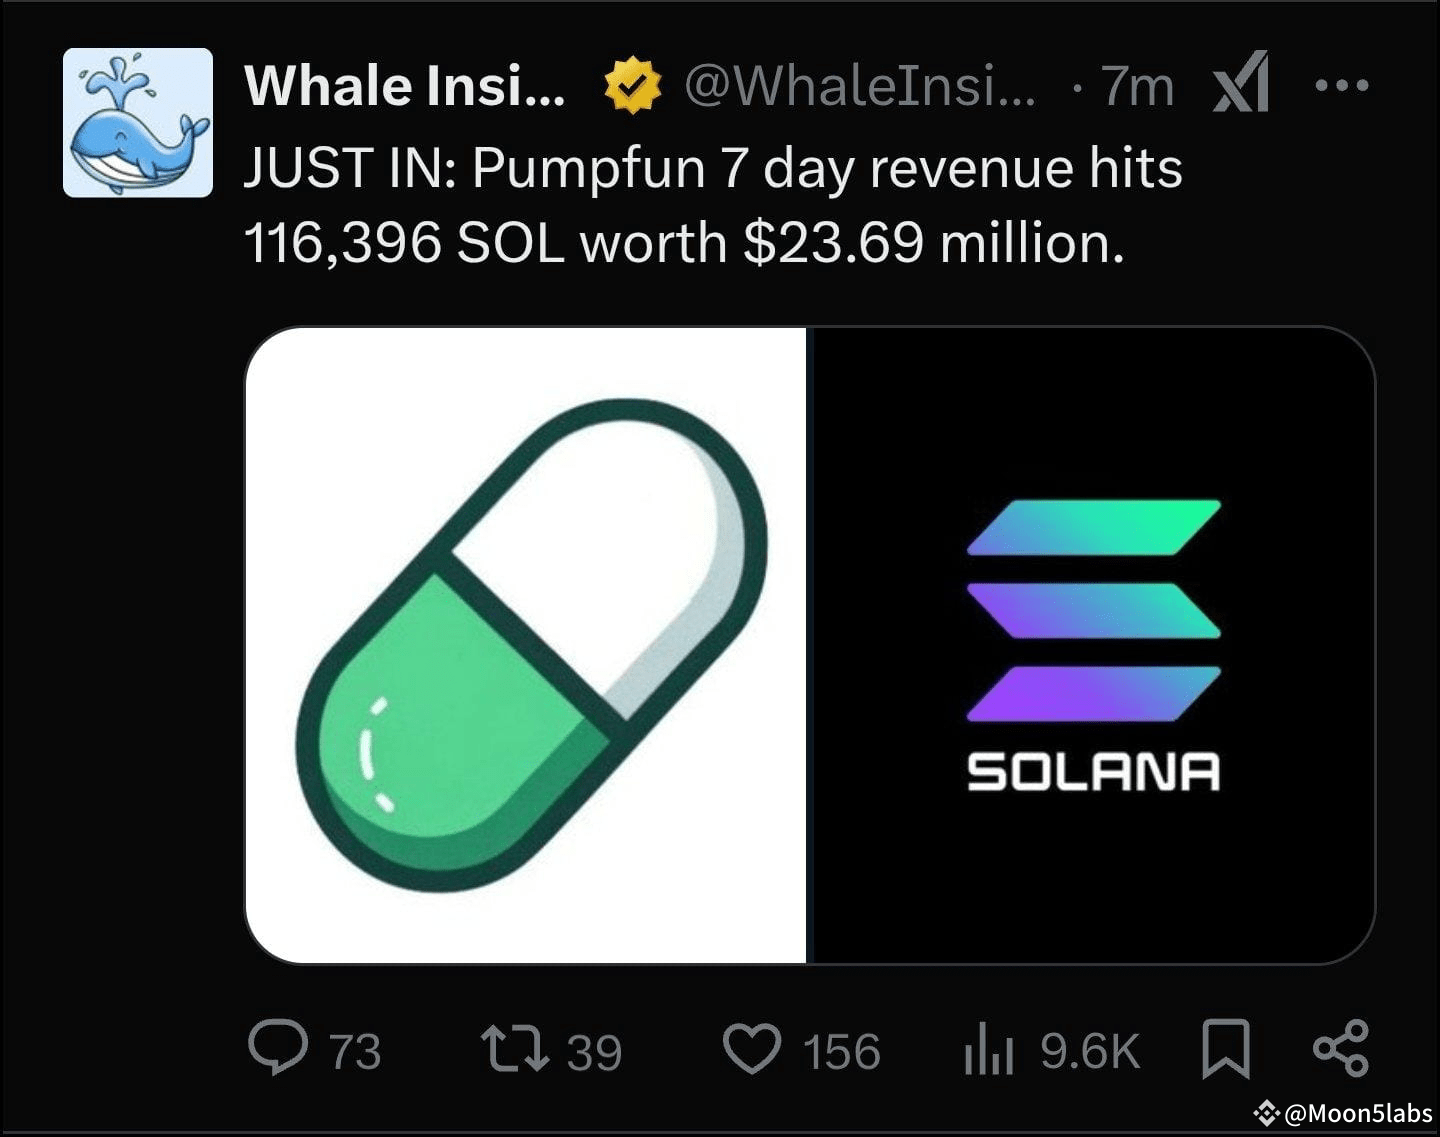This screenshot has height=1137, width=1440.
Task: Click the 7m post timestamp
Action: coord(1138,86)
